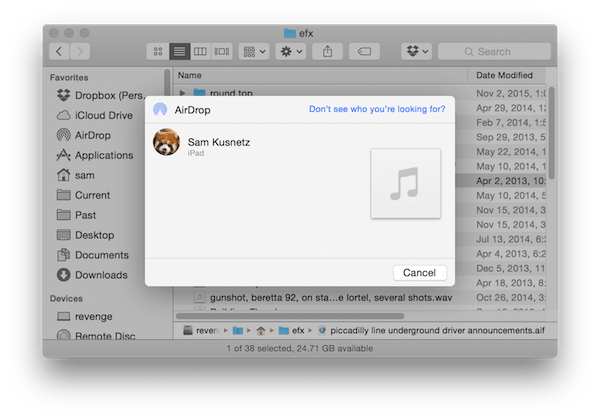The image size is (600, 419).
Task: Open the Action gear menu
Action: tap(292, 51)
